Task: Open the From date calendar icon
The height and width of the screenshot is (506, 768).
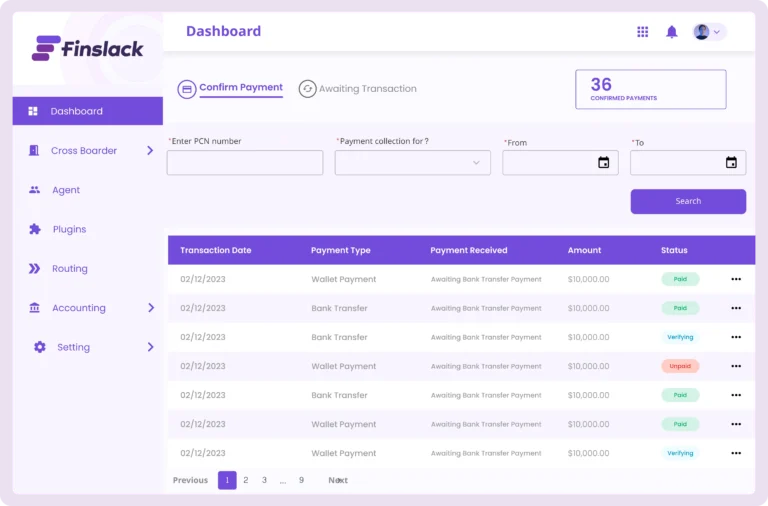Action: pos(603,163)
